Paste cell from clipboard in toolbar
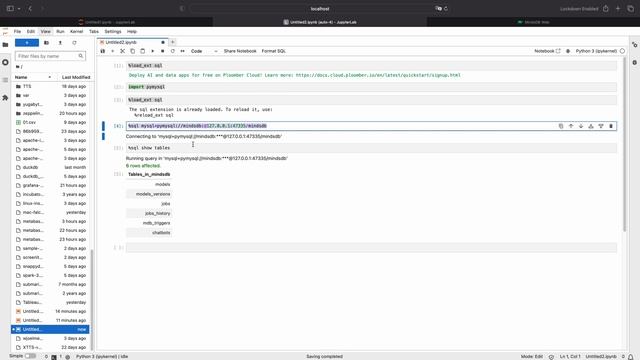 click(142, 51)
